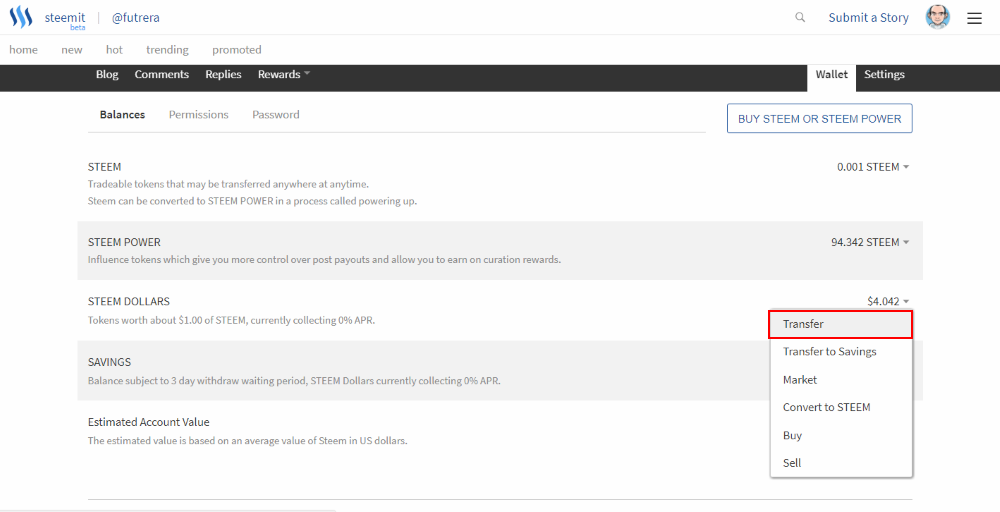Screen dimensions: 1000x512
Task: Open the Password tab
Action: (275, 115)
